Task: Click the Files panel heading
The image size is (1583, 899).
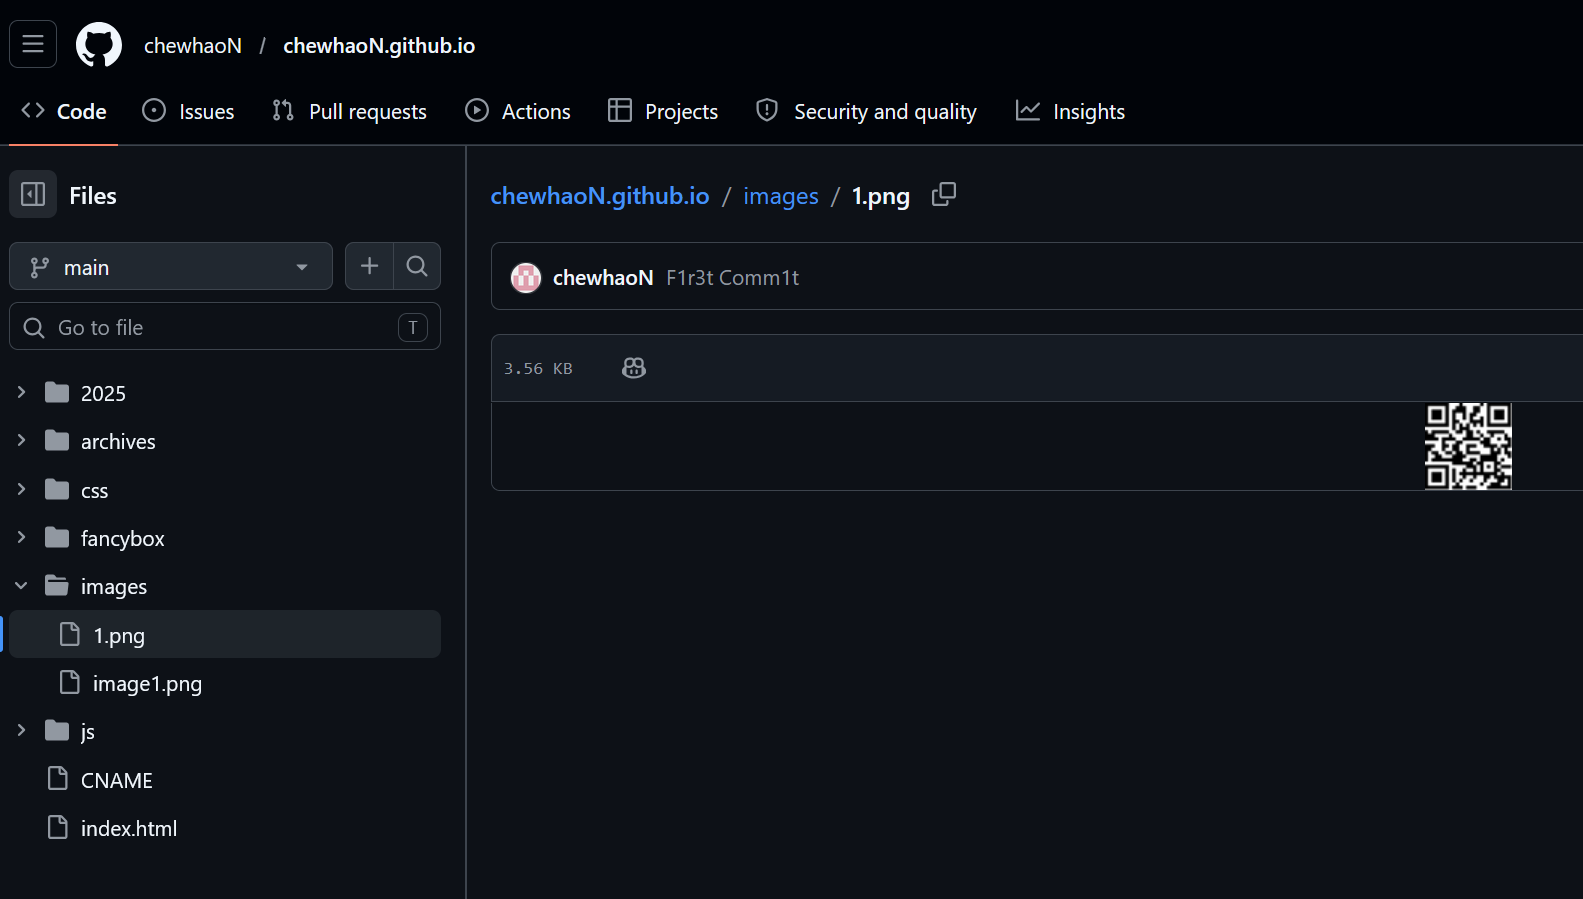Action: tap(93, 195)
